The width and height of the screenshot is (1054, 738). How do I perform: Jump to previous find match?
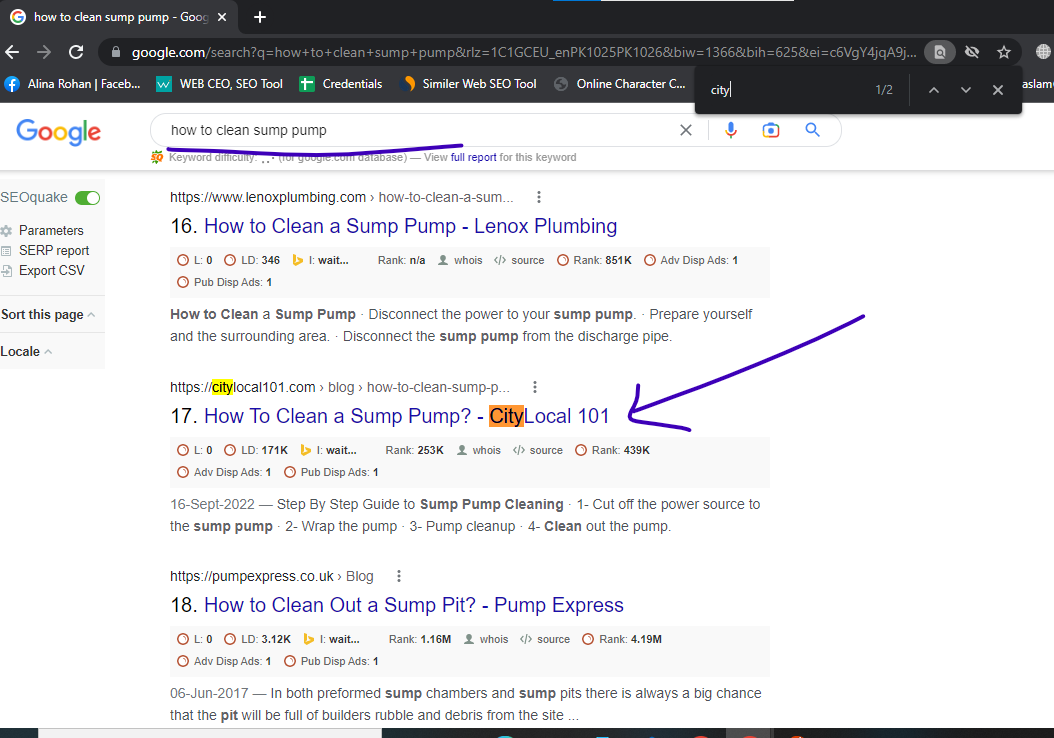(x=934, y=90)
